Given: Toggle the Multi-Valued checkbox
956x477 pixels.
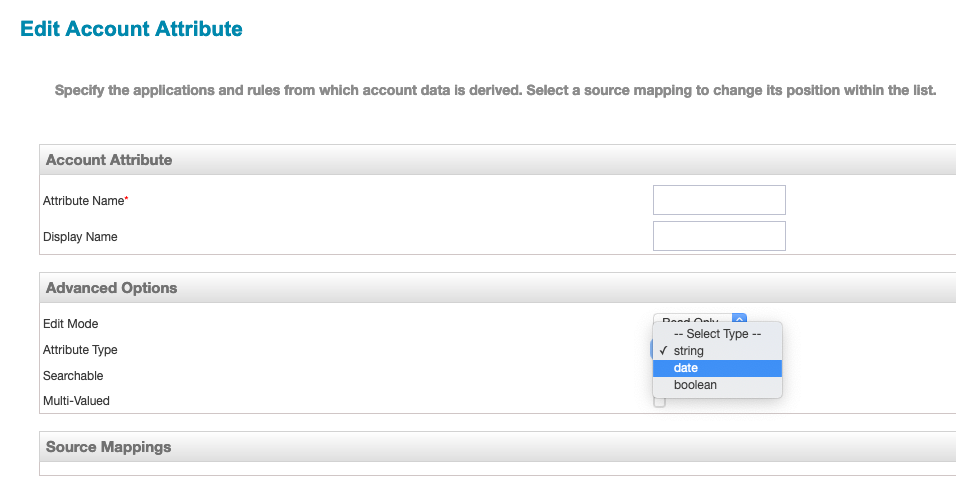Looking at the screenshot, I should [659, 402].
